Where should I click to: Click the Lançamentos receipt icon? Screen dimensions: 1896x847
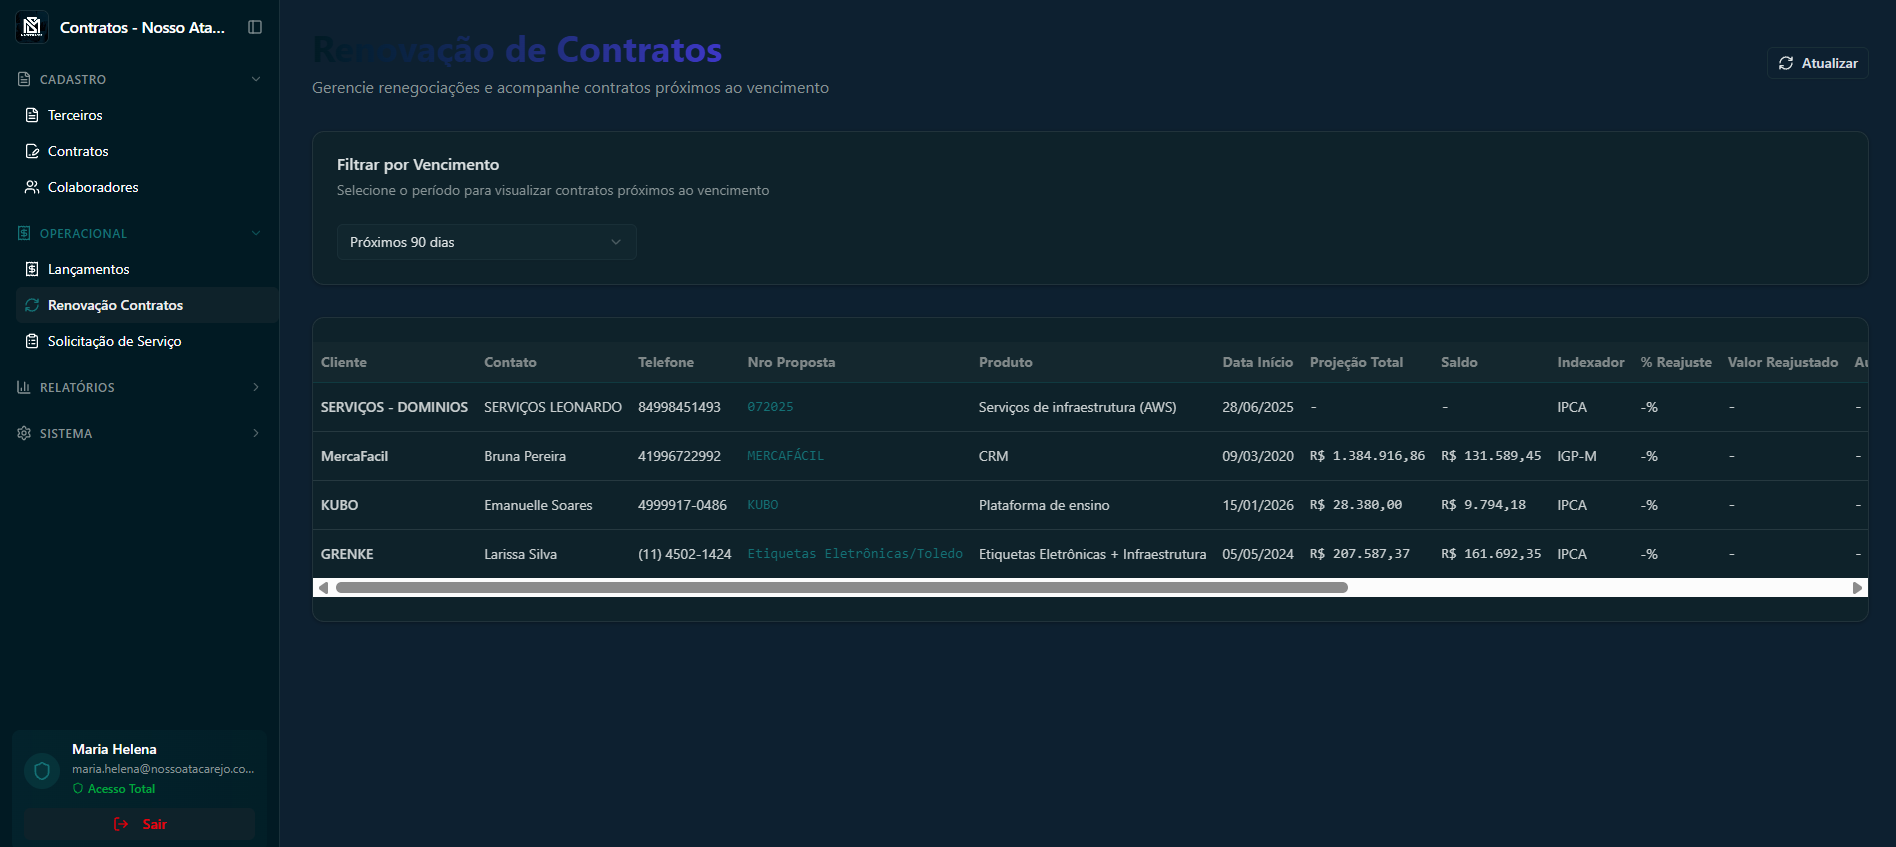(32, 269)
